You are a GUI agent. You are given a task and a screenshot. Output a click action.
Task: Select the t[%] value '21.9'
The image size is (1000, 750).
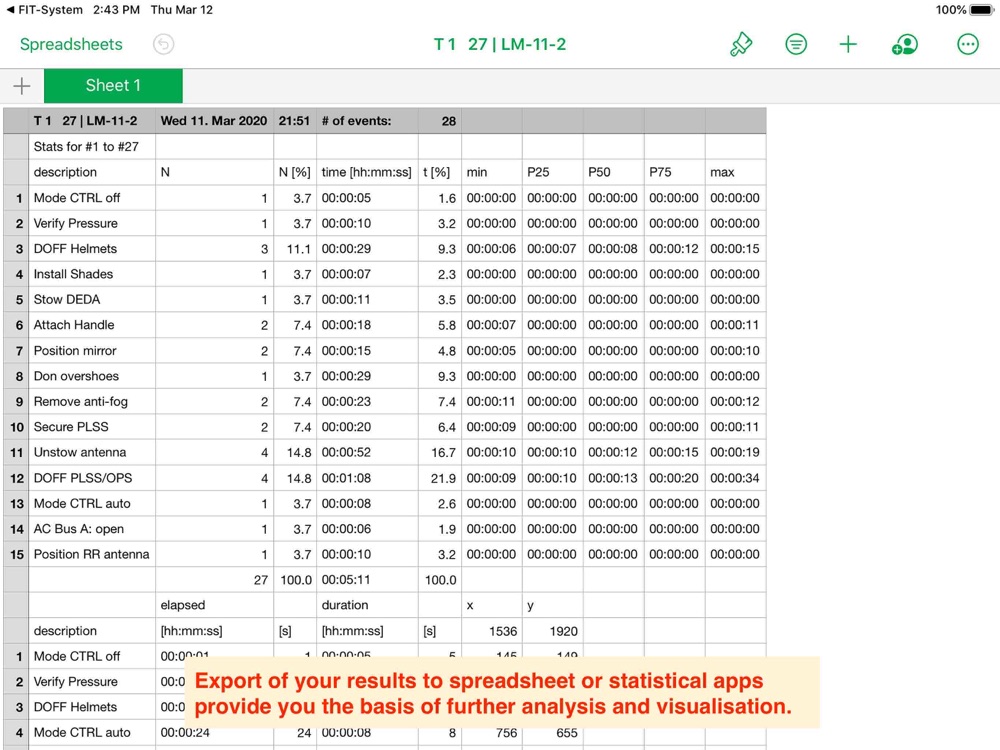click(x=439, y=478)
